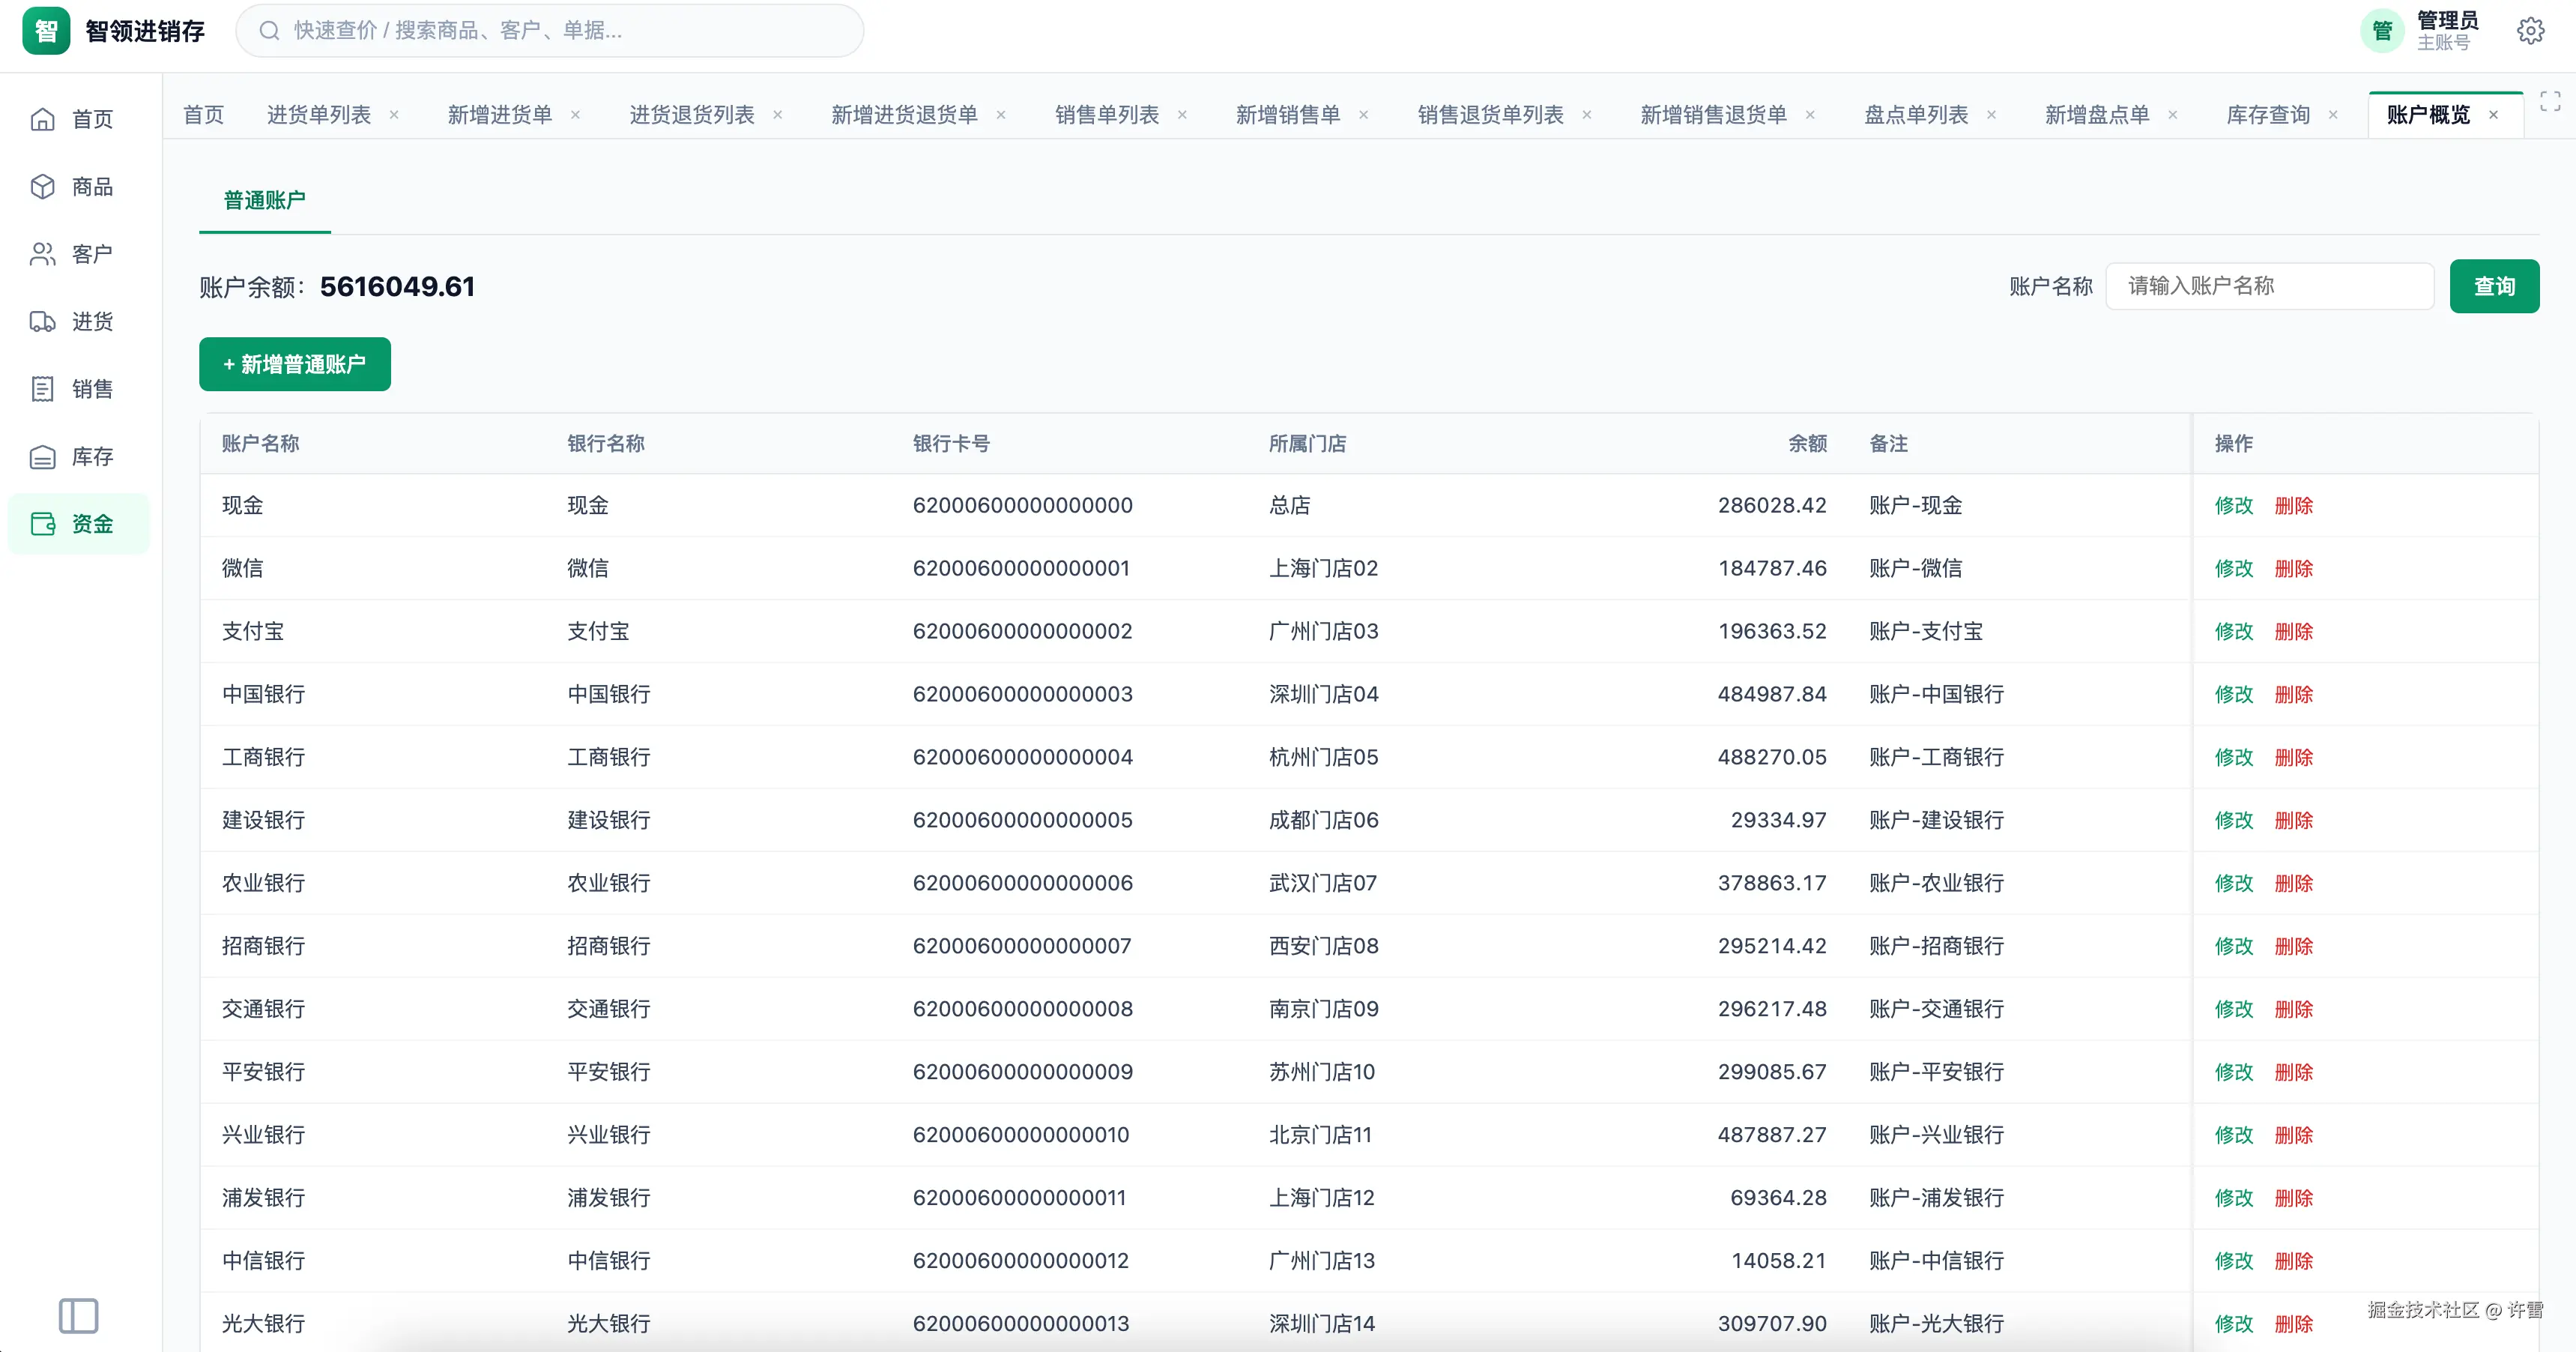The image size is (2576, 1352).
Task: Open the 首页 home sidebar icon
Action: click(42, 119)
